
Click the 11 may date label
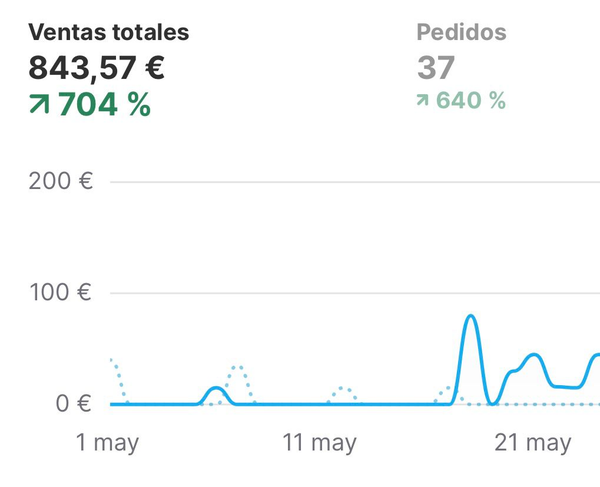[x=319, y=443]
